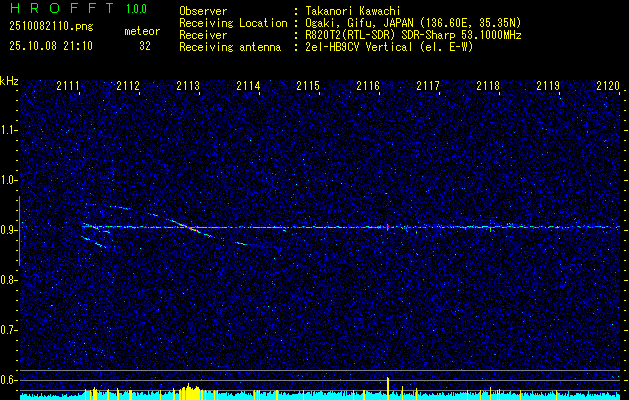
Task: Click the 2114 time axis label
Action: pyautogui.click(x=248, y=85)
